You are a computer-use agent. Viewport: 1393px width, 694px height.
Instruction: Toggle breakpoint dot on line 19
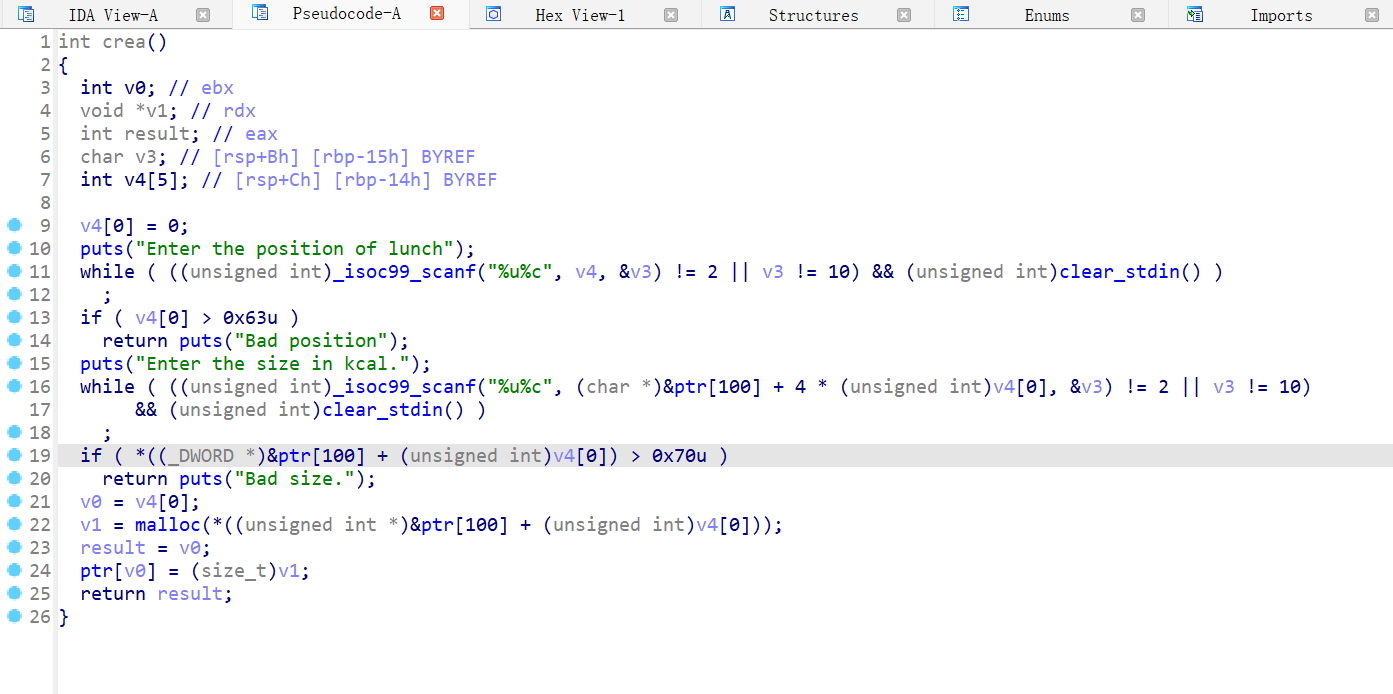tap(14, 455)
